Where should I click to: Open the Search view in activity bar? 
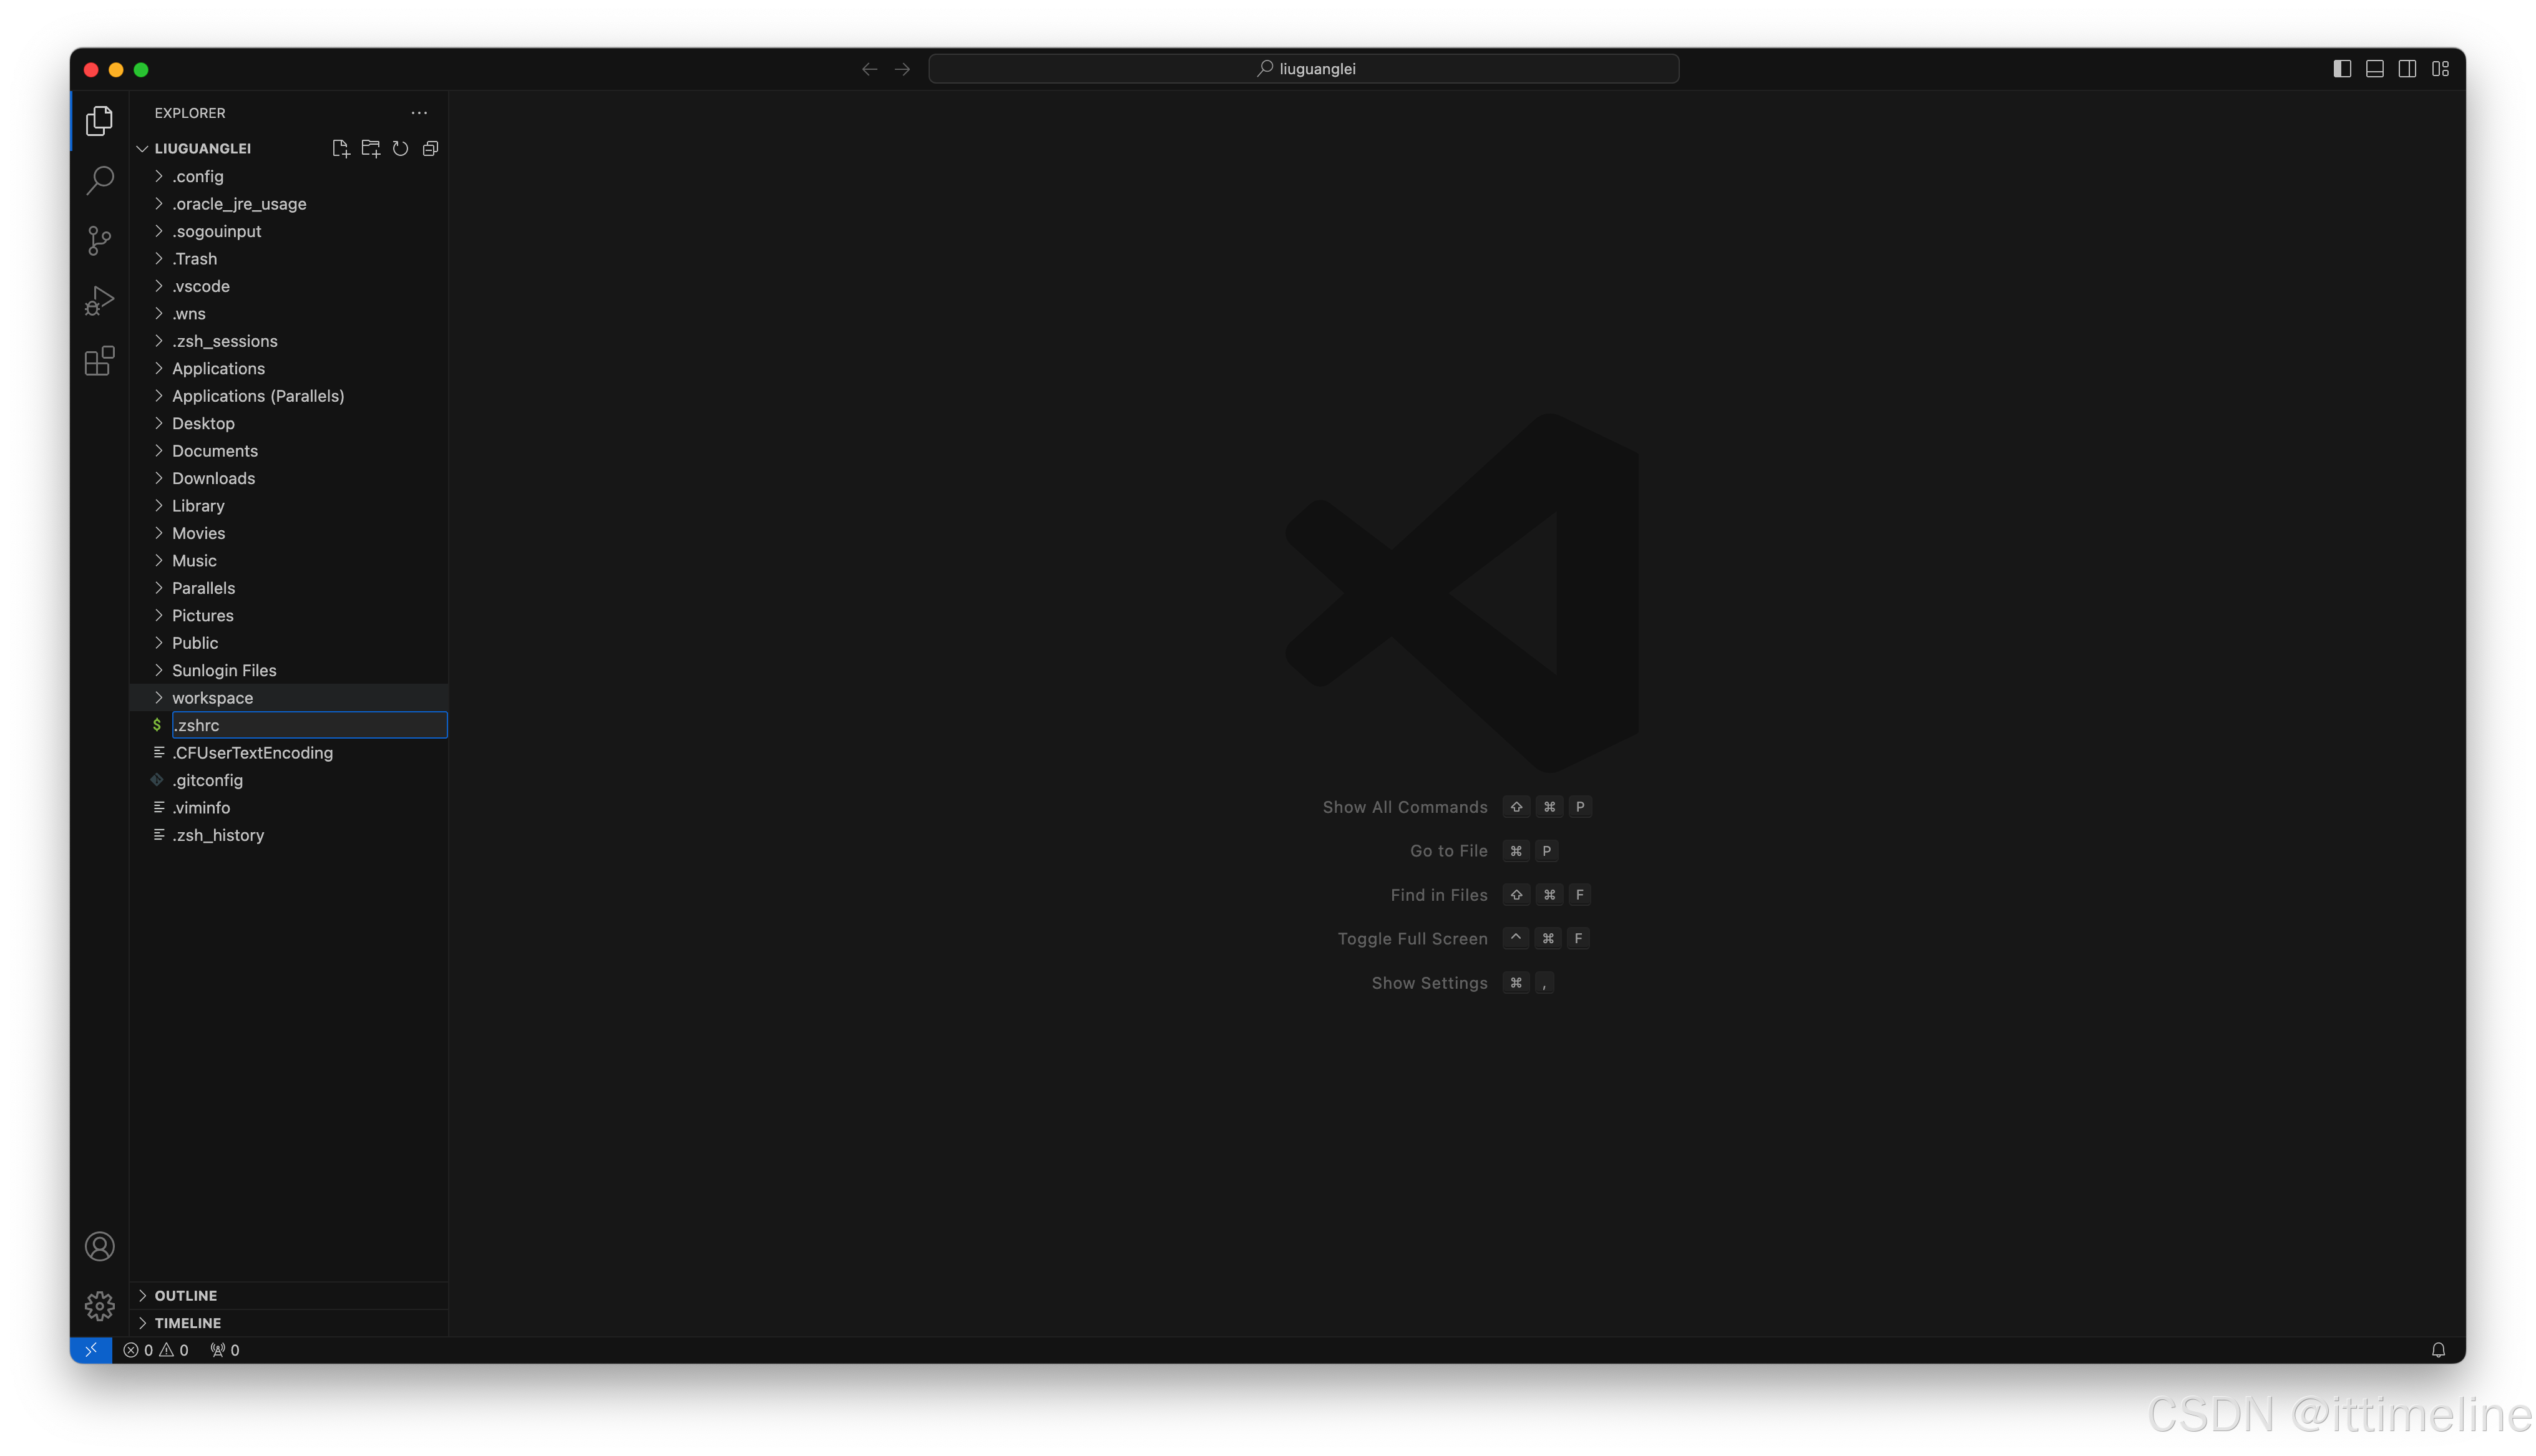tap(99, 181)
